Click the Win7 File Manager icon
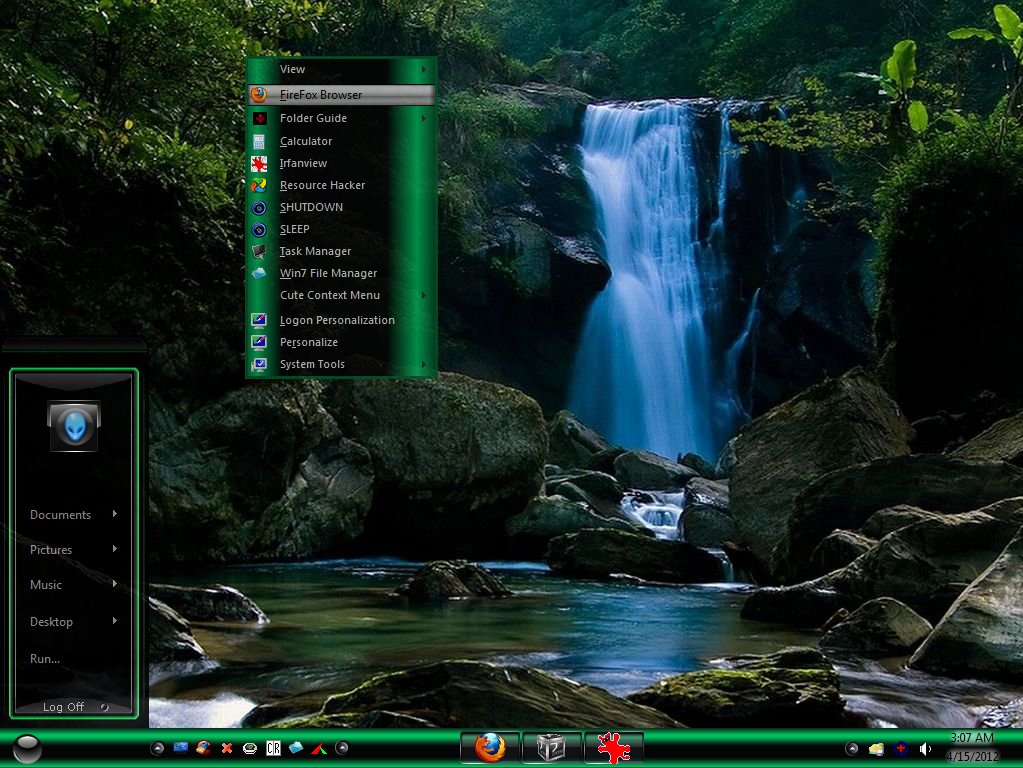 [259, 273]
